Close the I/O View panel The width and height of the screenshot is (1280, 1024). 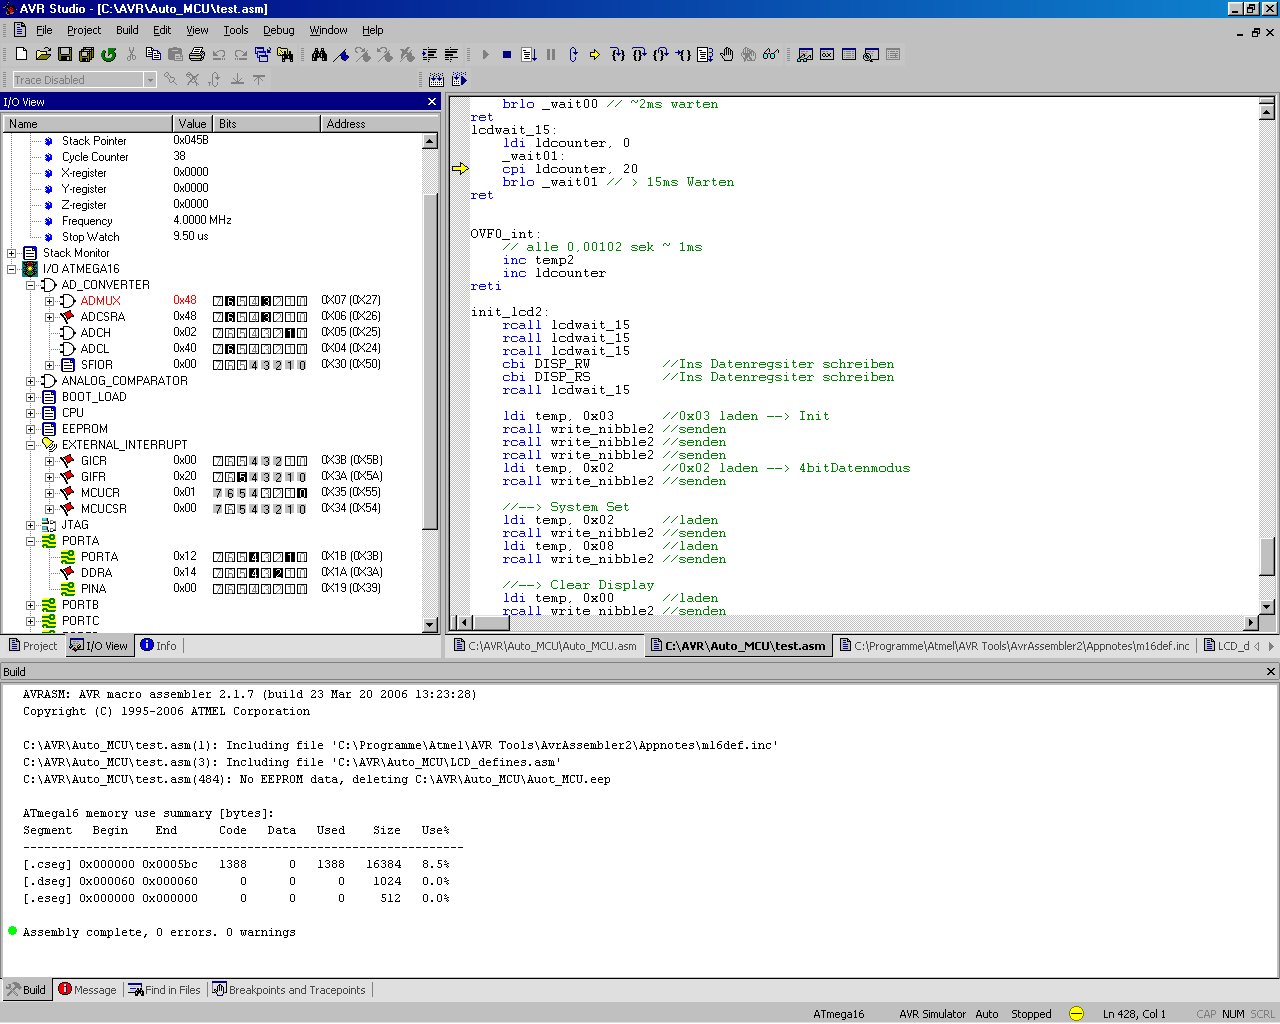coord(432,102)
